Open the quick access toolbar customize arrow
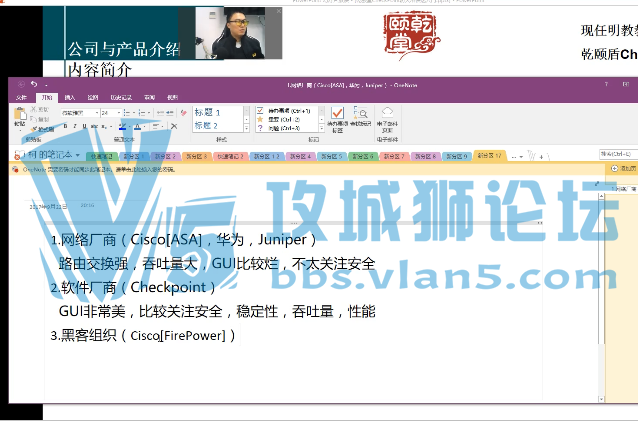638x421 pixels. 46,85
